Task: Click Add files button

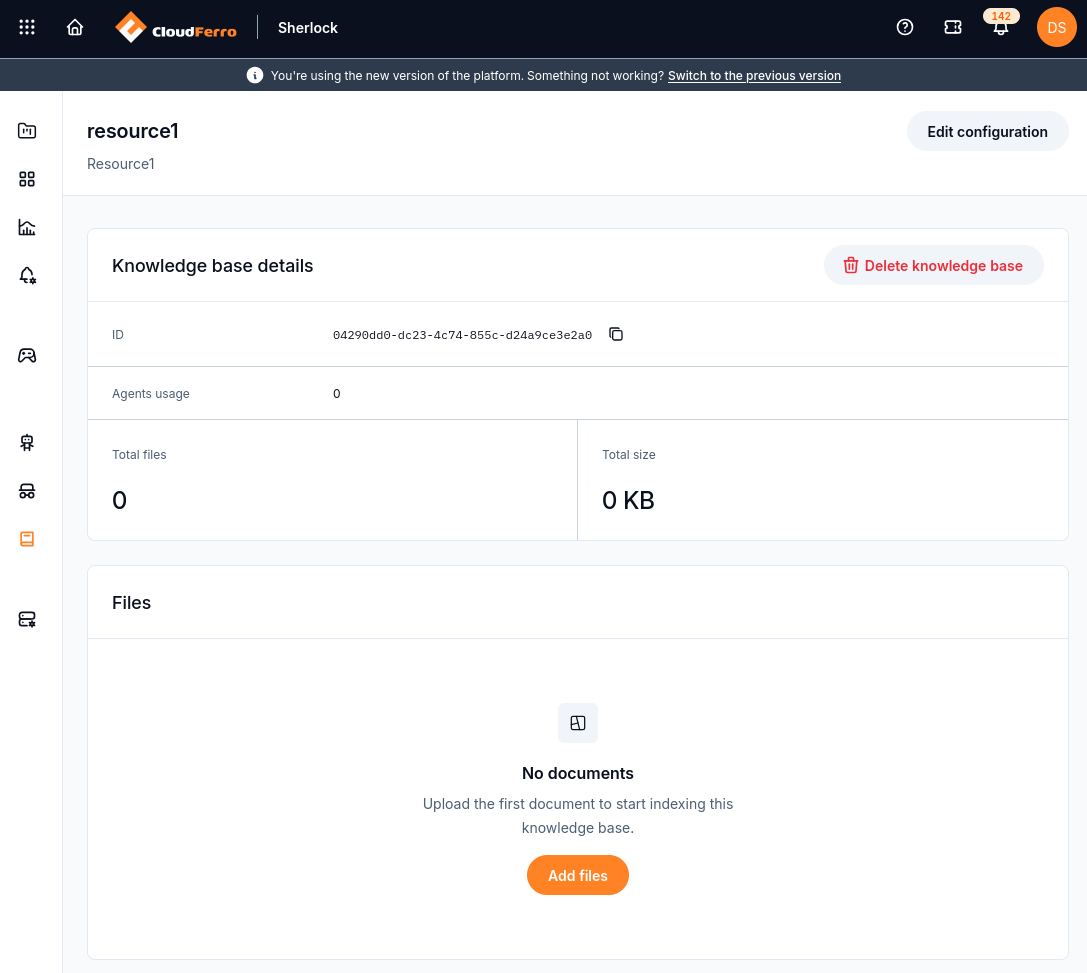Action: [578, 876]
